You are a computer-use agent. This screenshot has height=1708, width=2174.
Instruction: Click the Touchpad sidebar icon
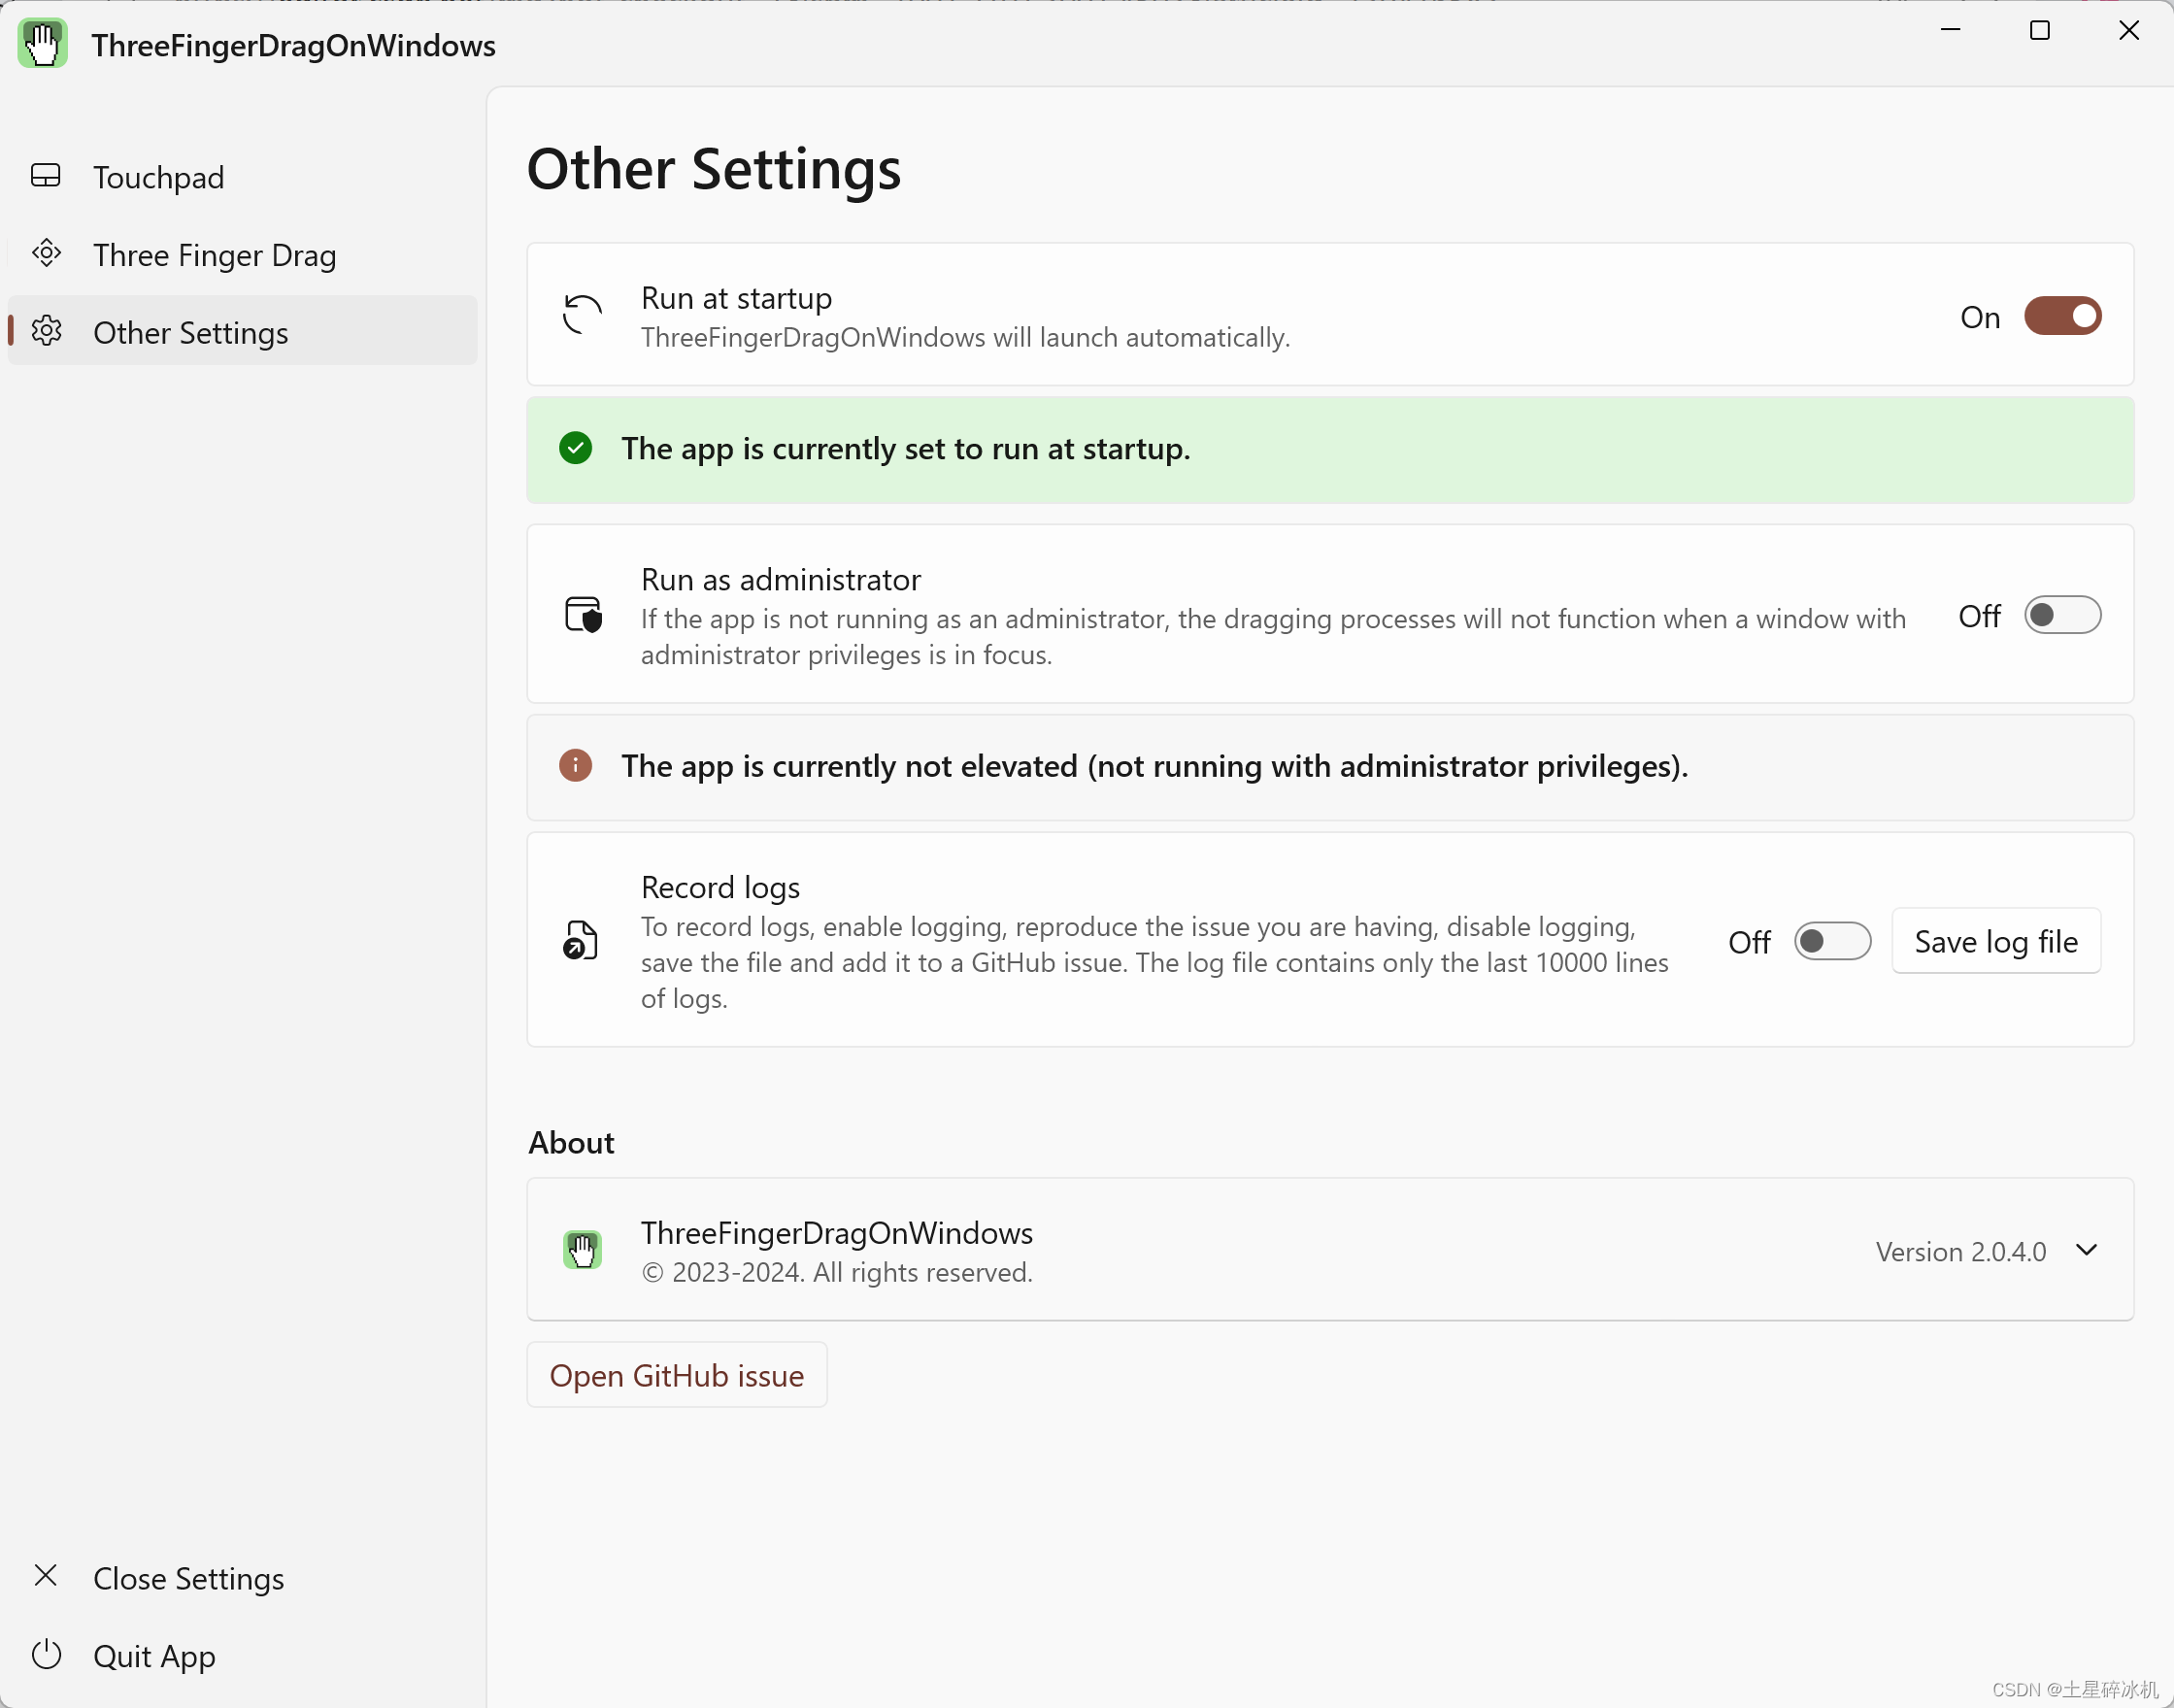point(46,176)
